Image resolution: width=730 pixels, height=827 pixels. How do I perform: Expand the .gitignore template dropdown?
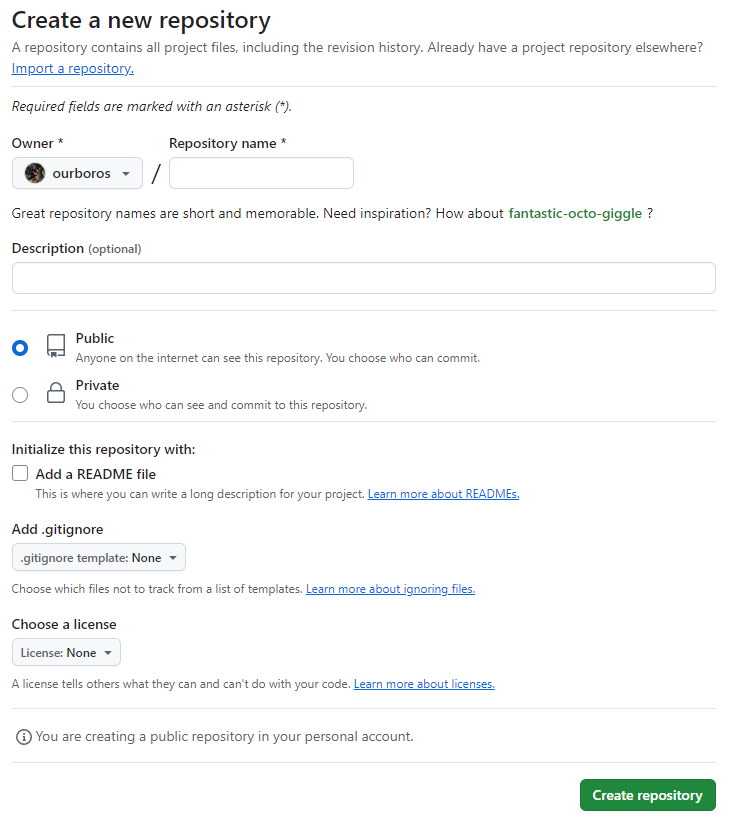[99, 557]
